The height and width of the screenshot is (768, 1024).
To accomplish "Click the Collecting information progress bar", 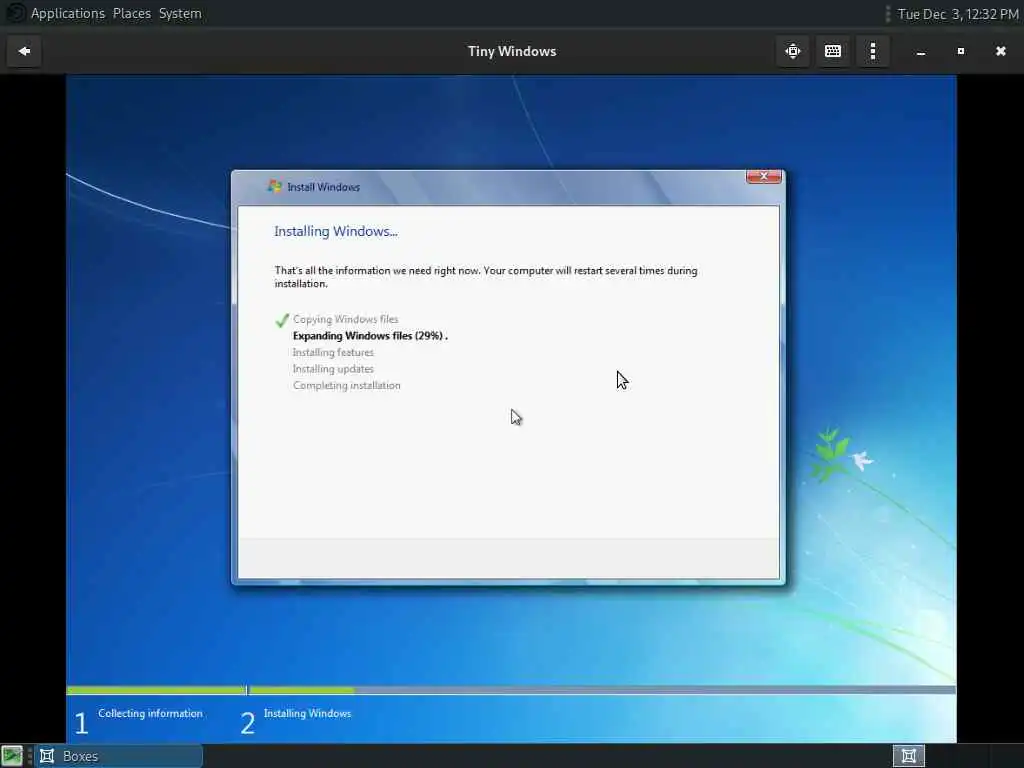I will 156,690.
